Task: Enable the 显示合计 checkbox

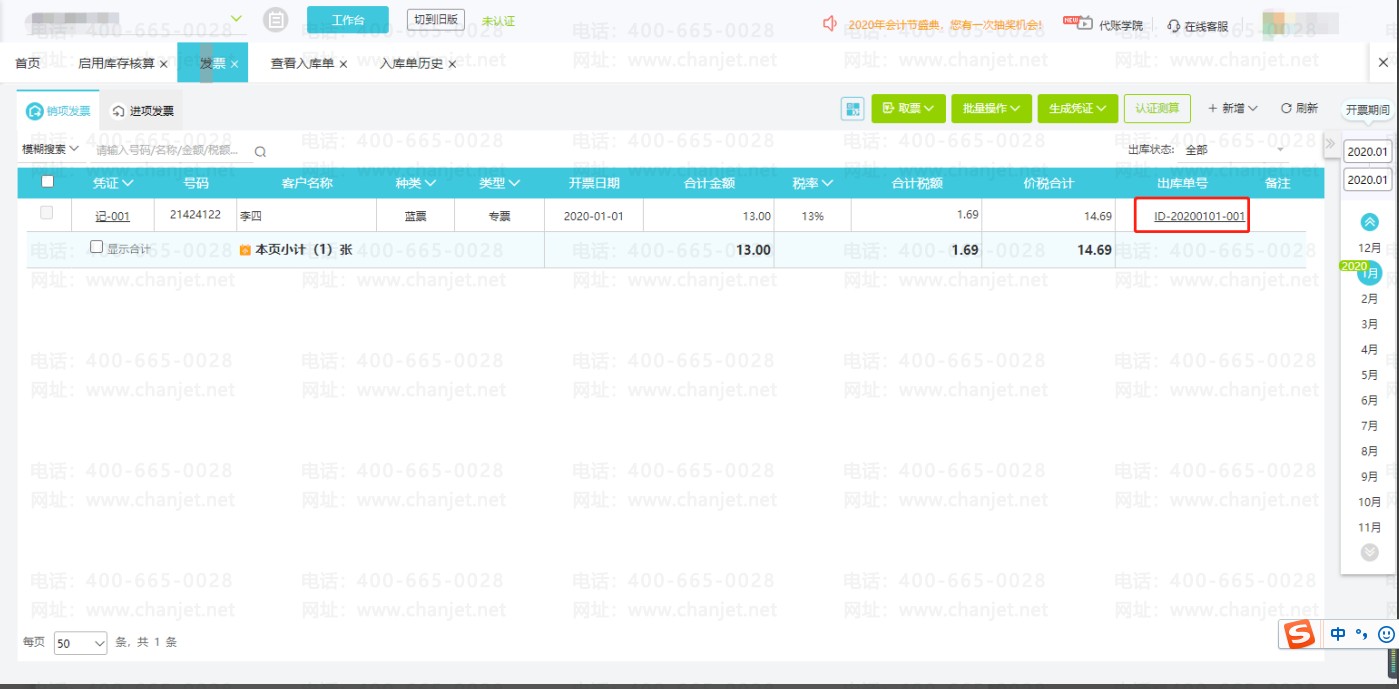Action: click(x=97, y=247)
